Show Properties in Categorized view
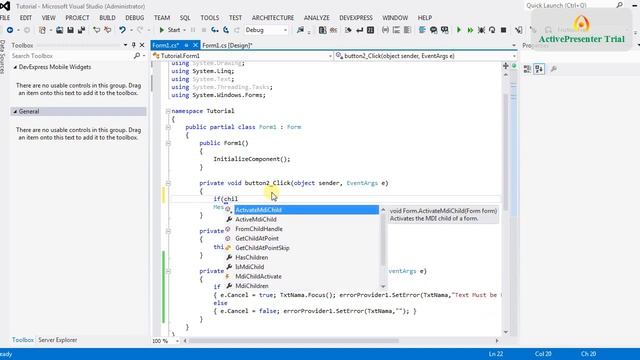 (x=527, y=69)
